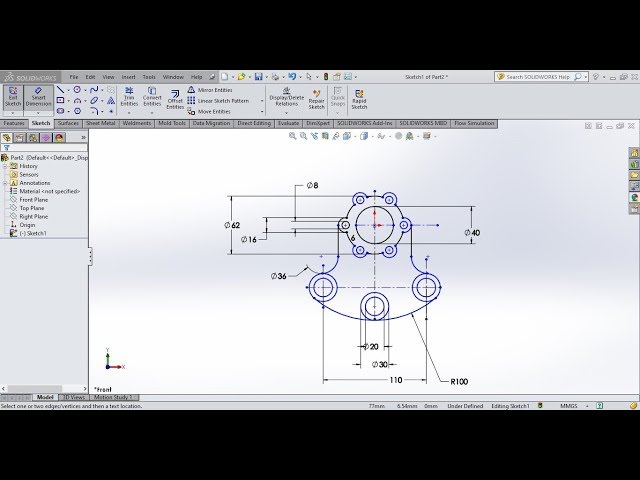This screenshot has height=480, width=640.
Task: Activate the Smart Dimension tool
Action: (x=38, y=97)
